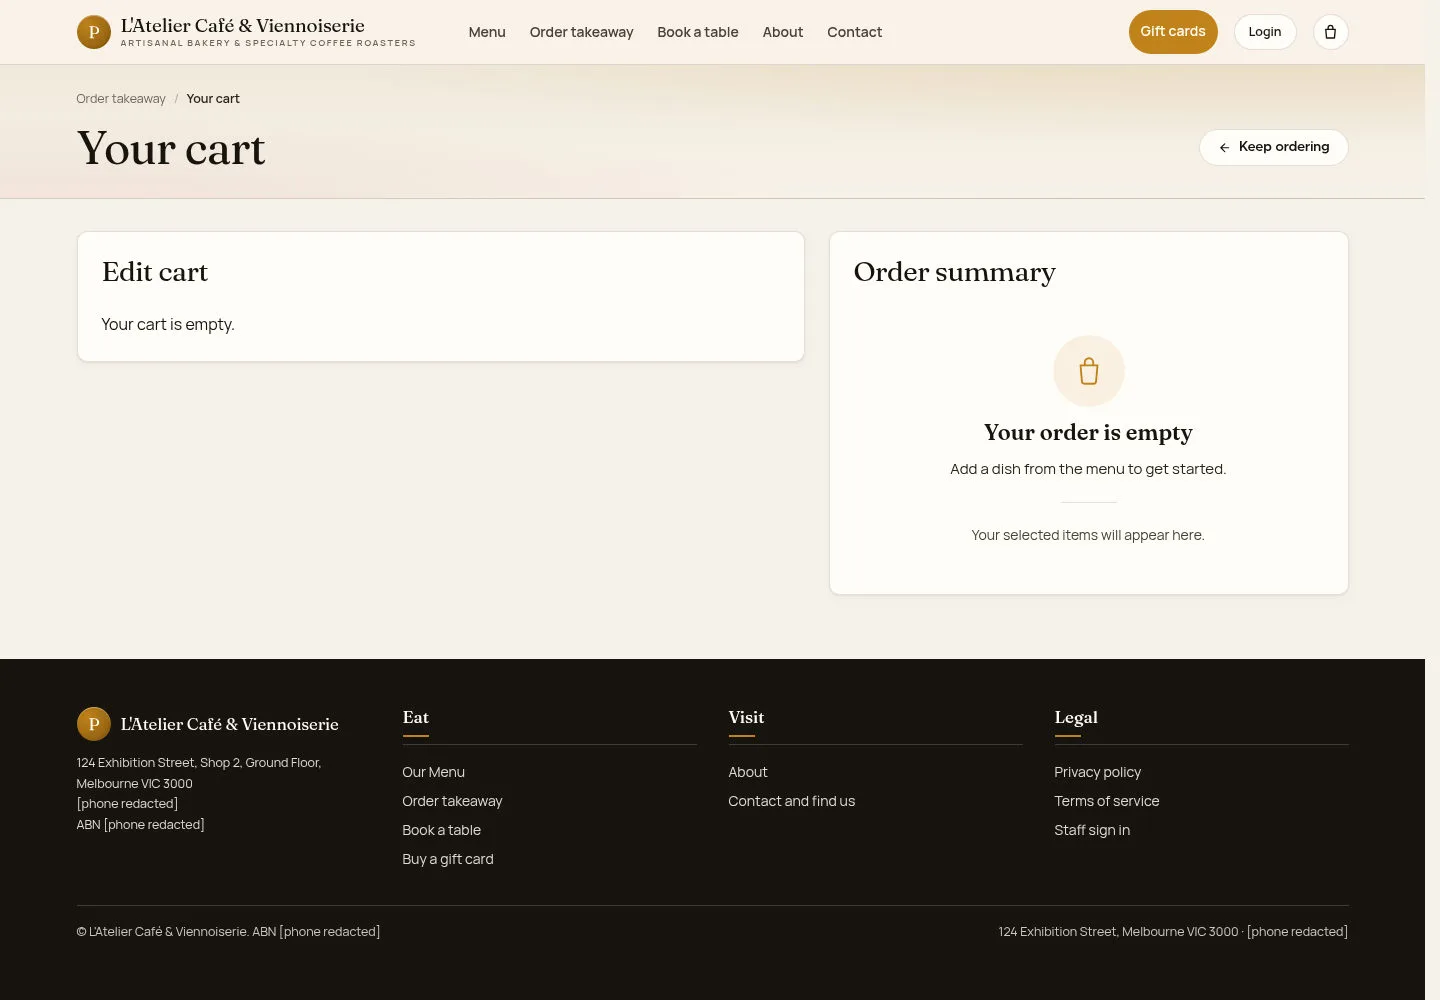Viewport: 1440px width, 1000px height.
Task: Click the footer logo badge with letter P
Action: [94, 724]
